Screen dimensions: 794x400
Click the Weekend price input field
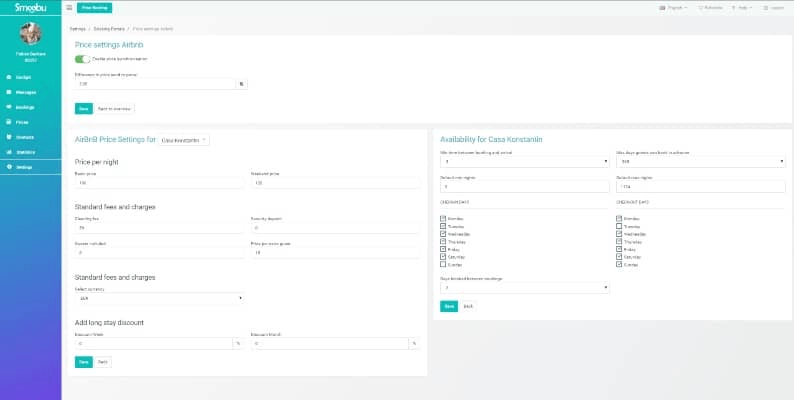(335, 183)
